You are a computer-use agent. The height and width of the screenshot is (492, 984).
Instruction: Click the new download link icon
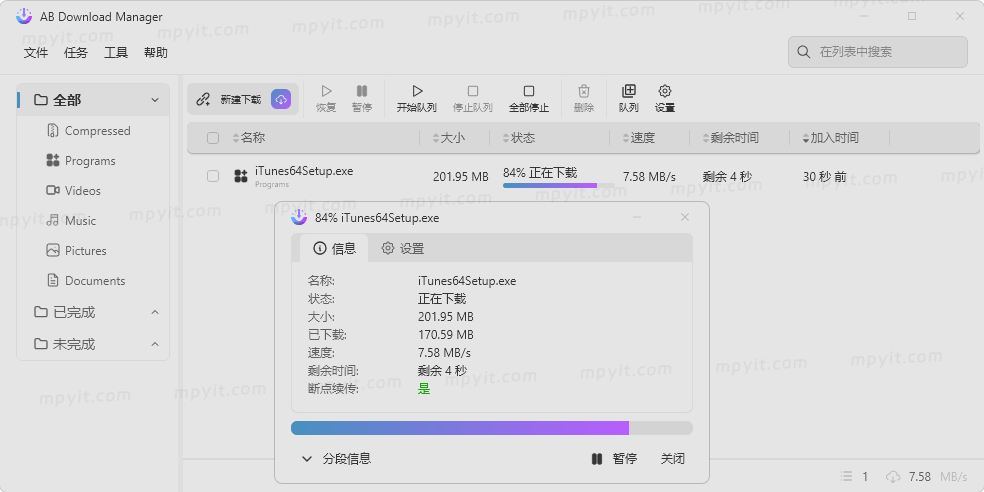tap(203, 99)
